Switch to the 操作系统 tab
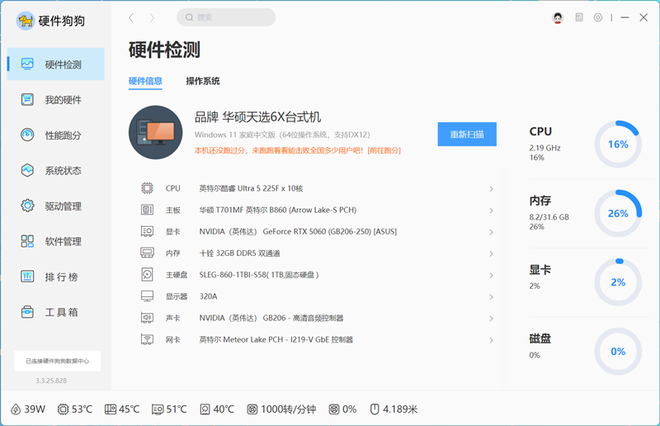The height and width of the screenshot is (426, 660). (203, 81)
